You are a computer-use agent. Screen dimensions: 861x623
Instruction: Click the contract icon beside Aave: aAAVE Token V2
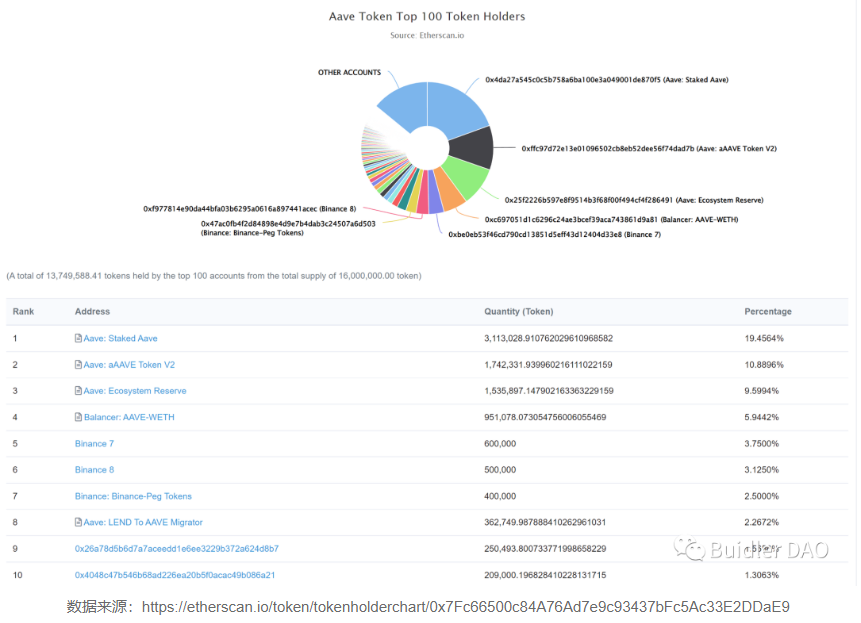tap(79, 364)
